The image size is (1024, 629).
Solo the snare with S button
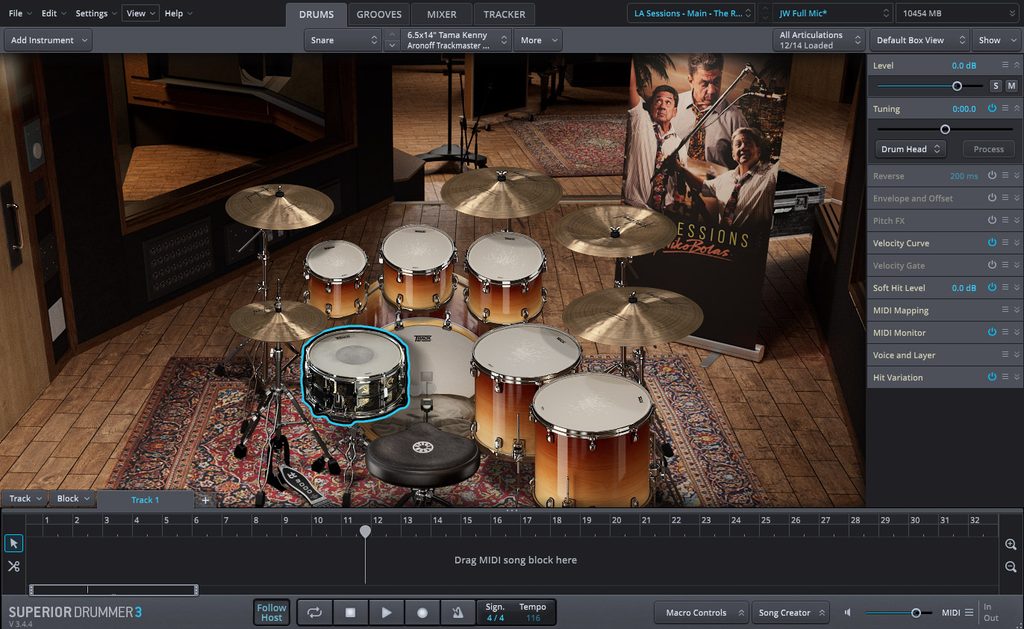995,86
